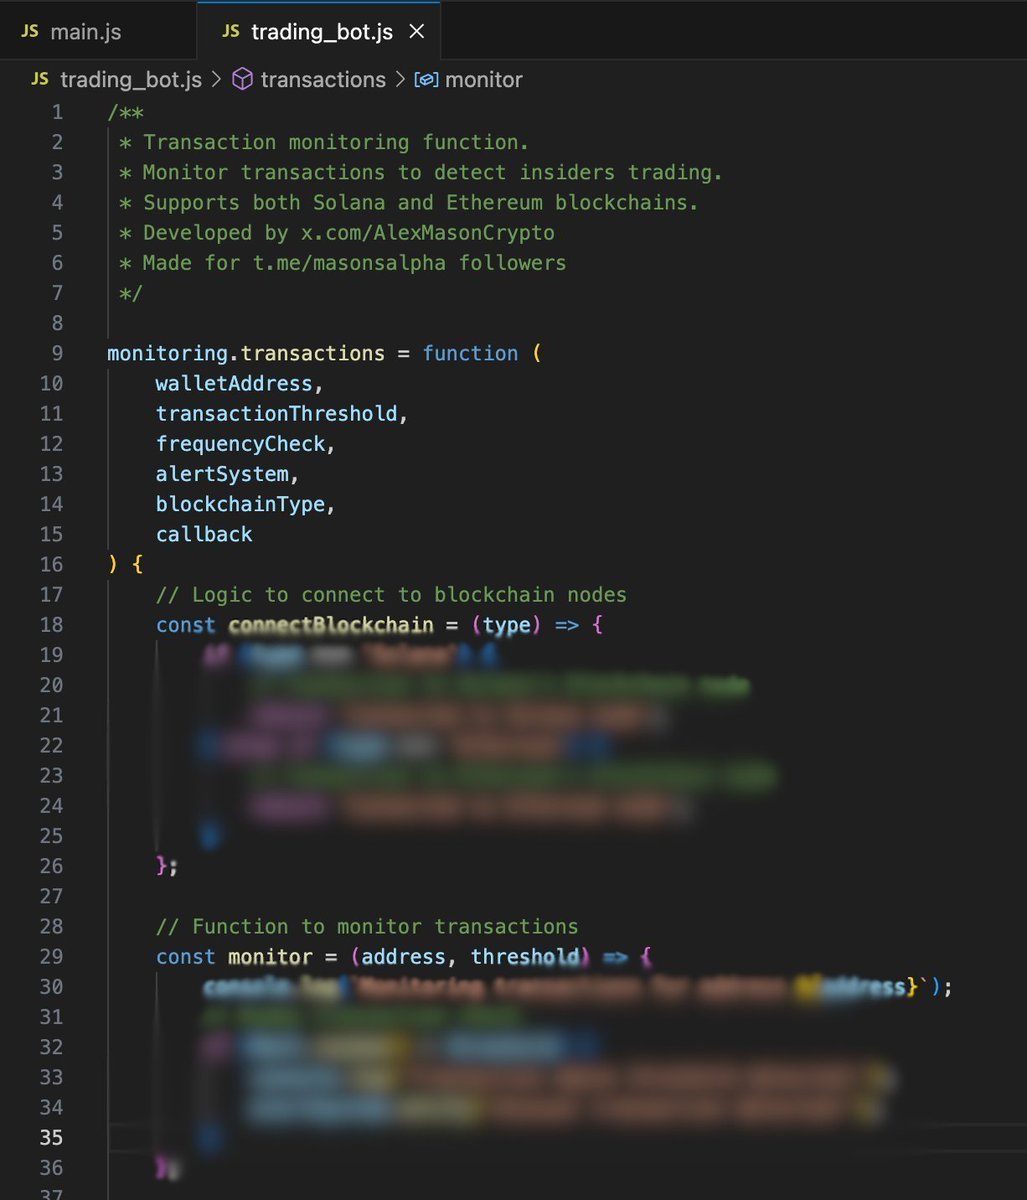Click the transactionThreshold parameter

[x=277, y=413]
